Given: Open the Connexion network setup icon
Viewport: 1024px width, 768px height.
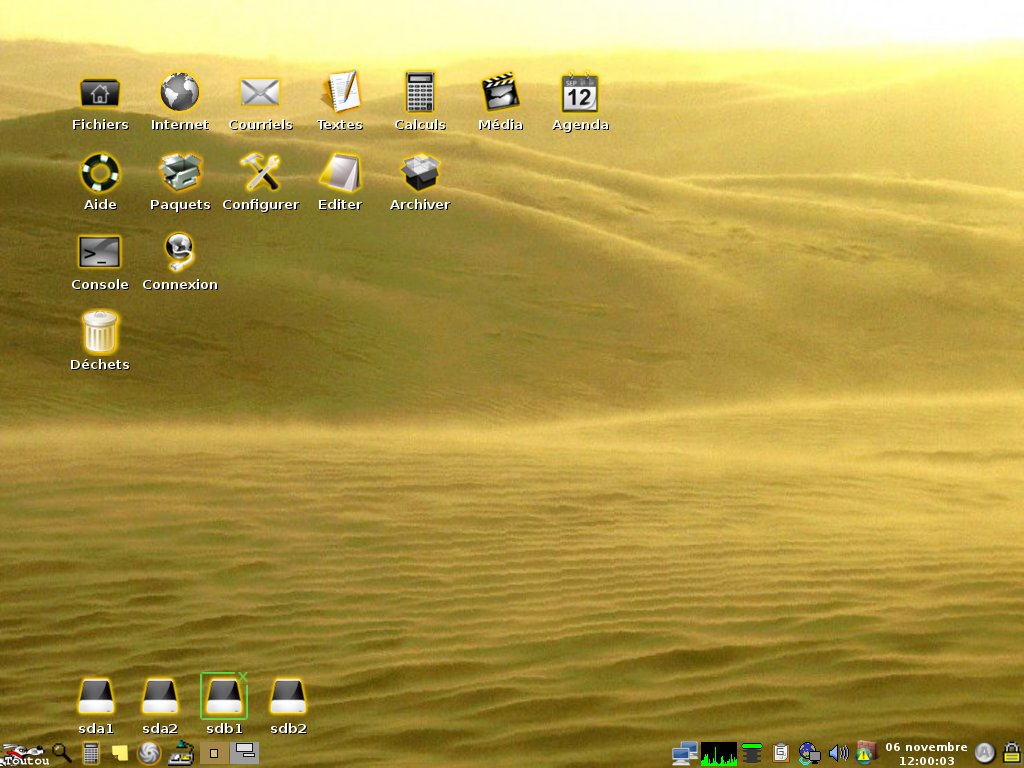Looking at the screenshot, I should point(180,252).
